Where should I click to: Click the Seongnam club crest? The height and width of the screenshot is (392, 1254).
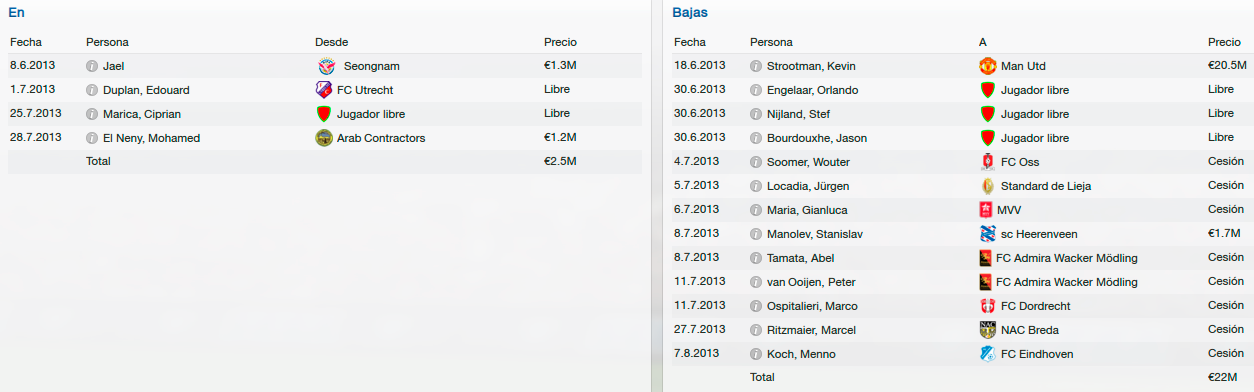click(324, 66)
